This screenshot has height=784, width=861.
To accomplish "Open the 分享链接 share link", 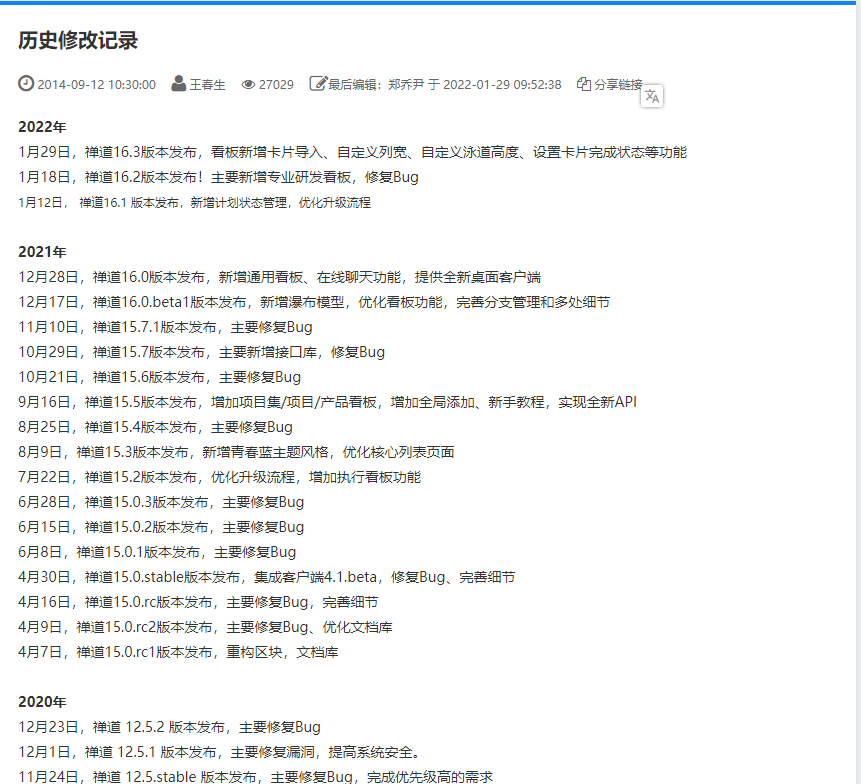I will (618, 85).
